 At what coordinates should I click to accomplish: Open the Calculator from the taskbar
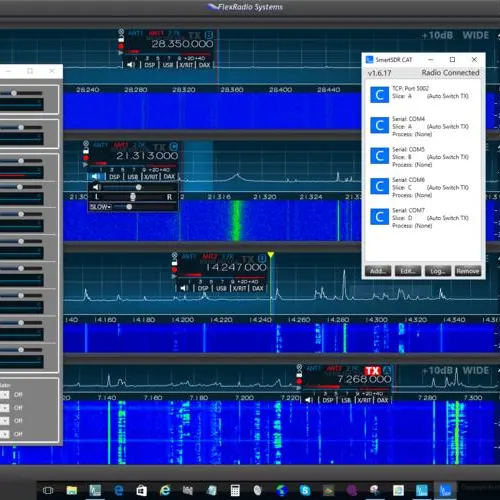coord(235,490)
